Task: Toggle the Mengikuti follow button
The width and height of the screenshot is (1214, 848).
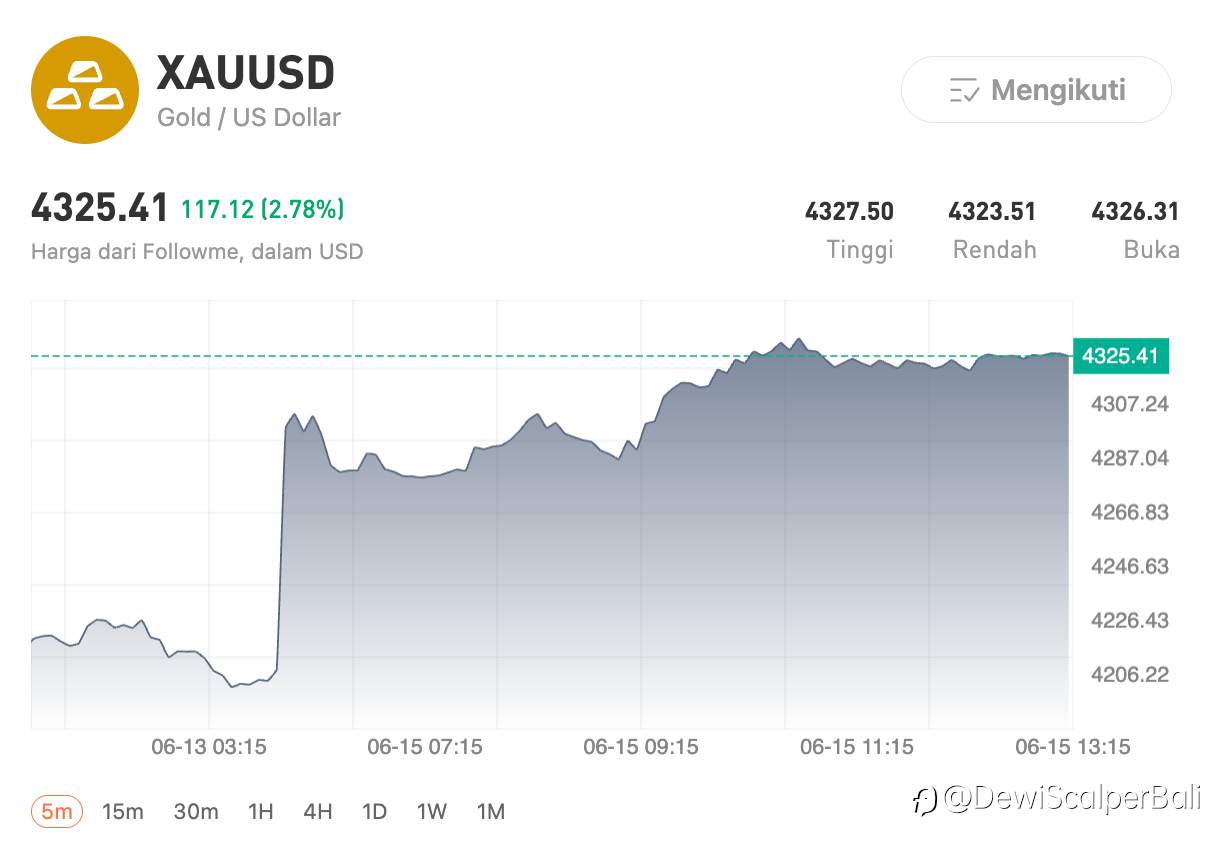Action: [1036, 90]
